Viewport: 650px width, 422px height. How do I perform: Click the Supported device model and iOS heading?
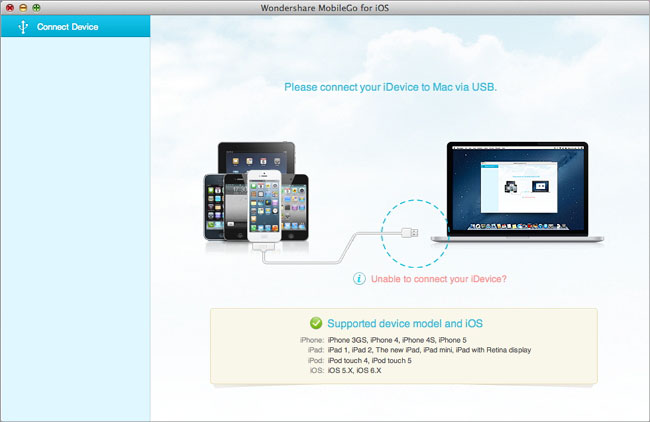(x=405, y=323)
